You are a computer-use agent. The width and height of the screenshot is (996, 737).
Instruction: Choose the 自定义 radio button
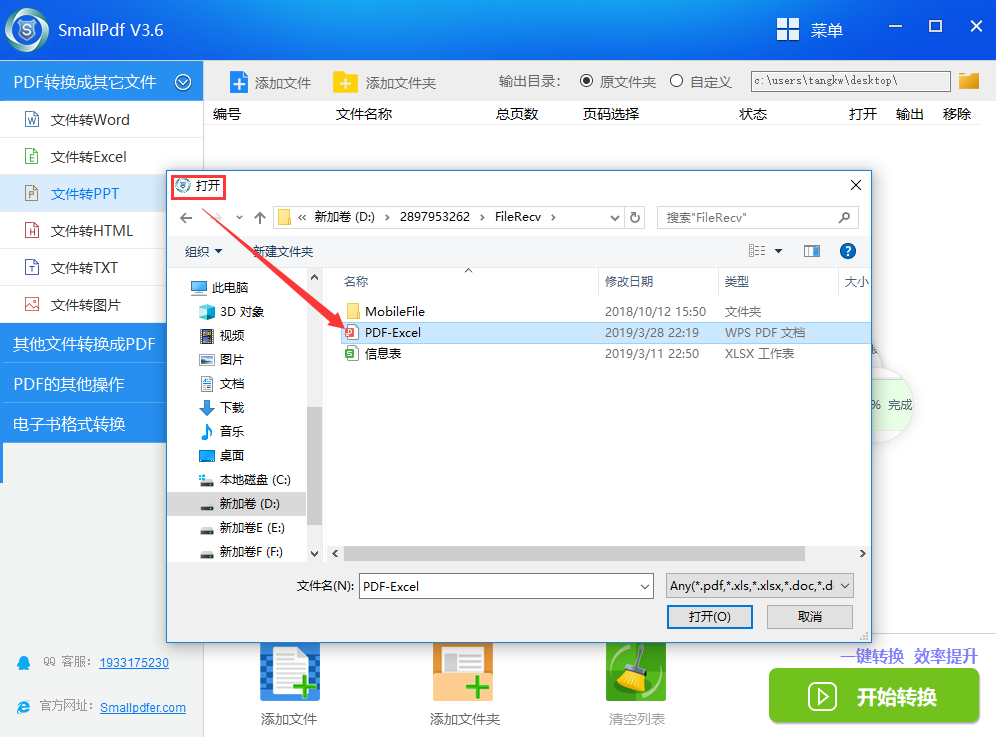(676, 81)
